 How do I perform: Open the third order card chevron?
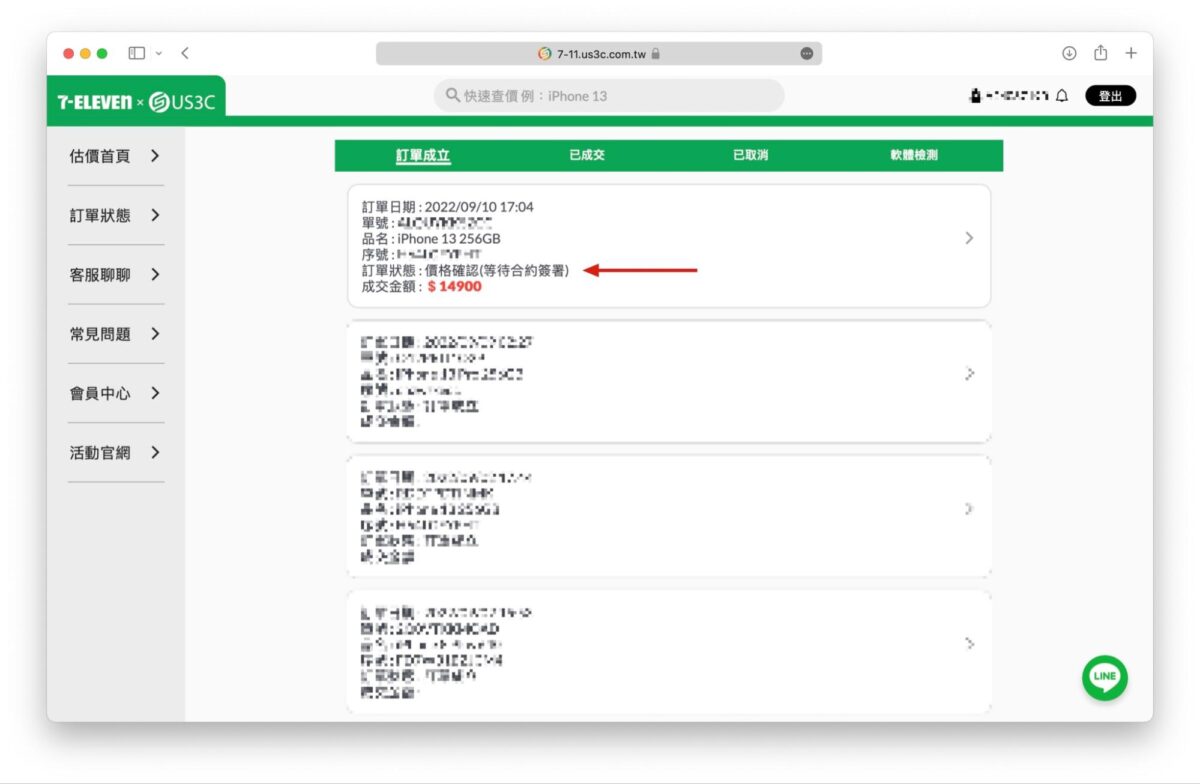click(x=968, y=509)
